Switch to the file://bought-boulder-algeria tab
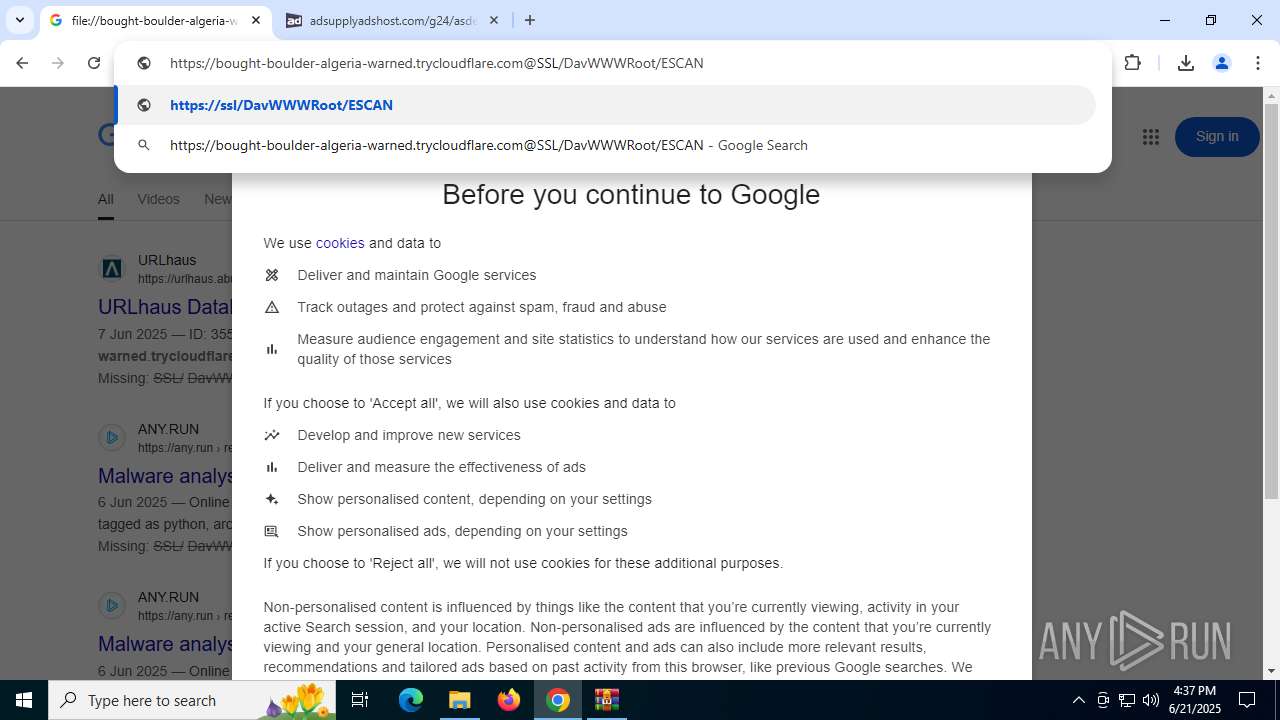The width and height of the screenshot is (1280, 720). (155, 20)
